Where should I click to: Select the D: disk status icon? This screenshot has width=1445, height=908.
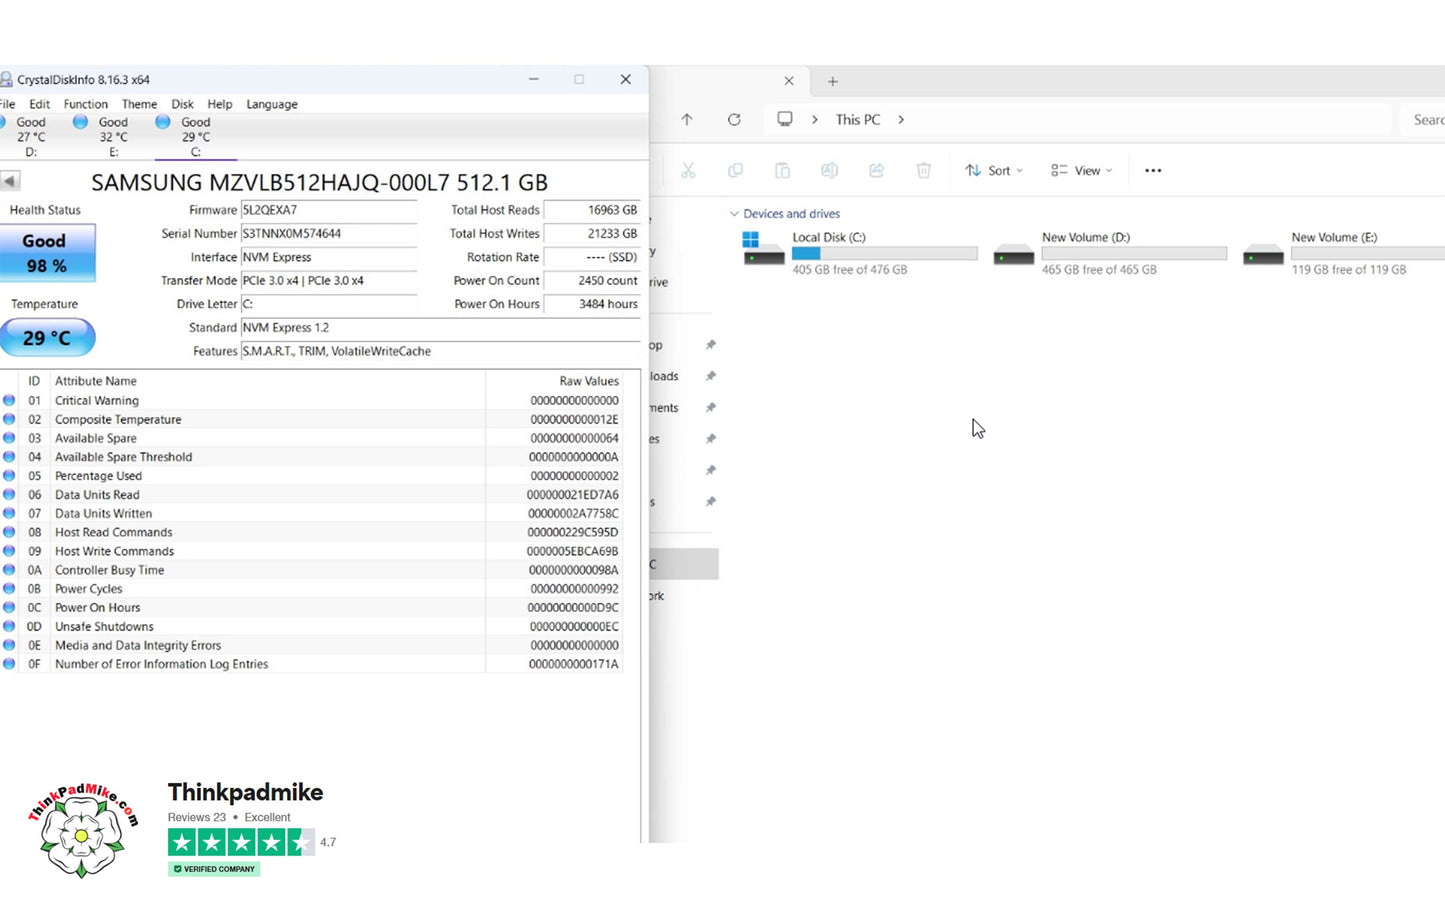[x=2, y=122]
